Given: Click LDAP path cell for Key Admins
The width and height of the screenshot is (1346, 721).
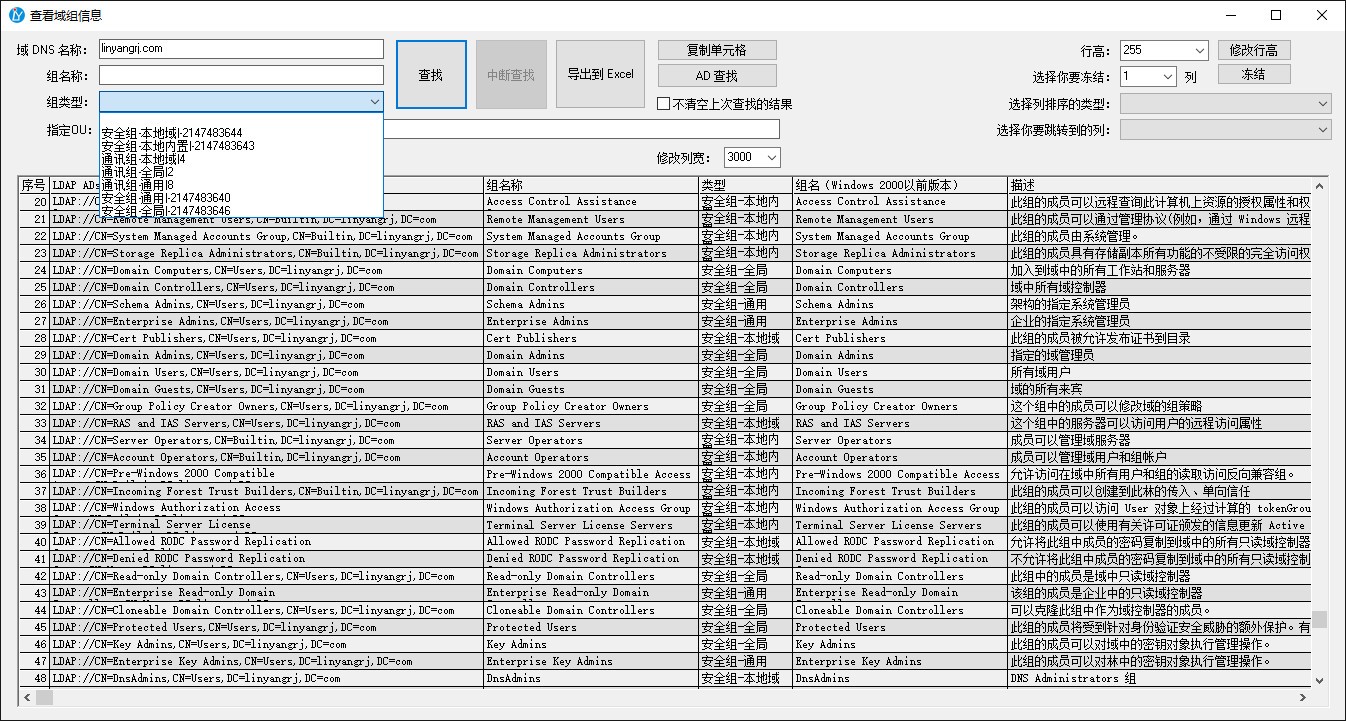Looking at the screenshot, I should click(x=266, y=644).
